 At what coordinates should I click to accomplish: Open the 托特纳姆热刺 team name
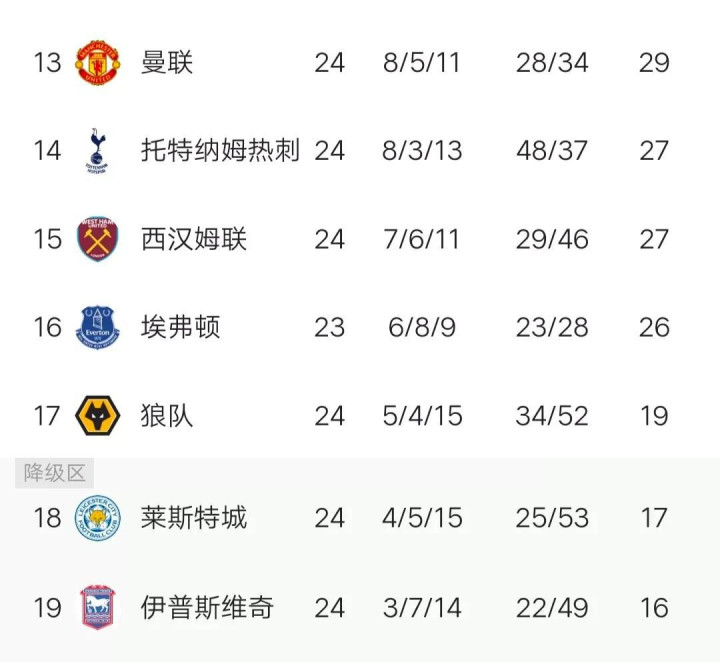pyautogui.click(x=220, y=151)
